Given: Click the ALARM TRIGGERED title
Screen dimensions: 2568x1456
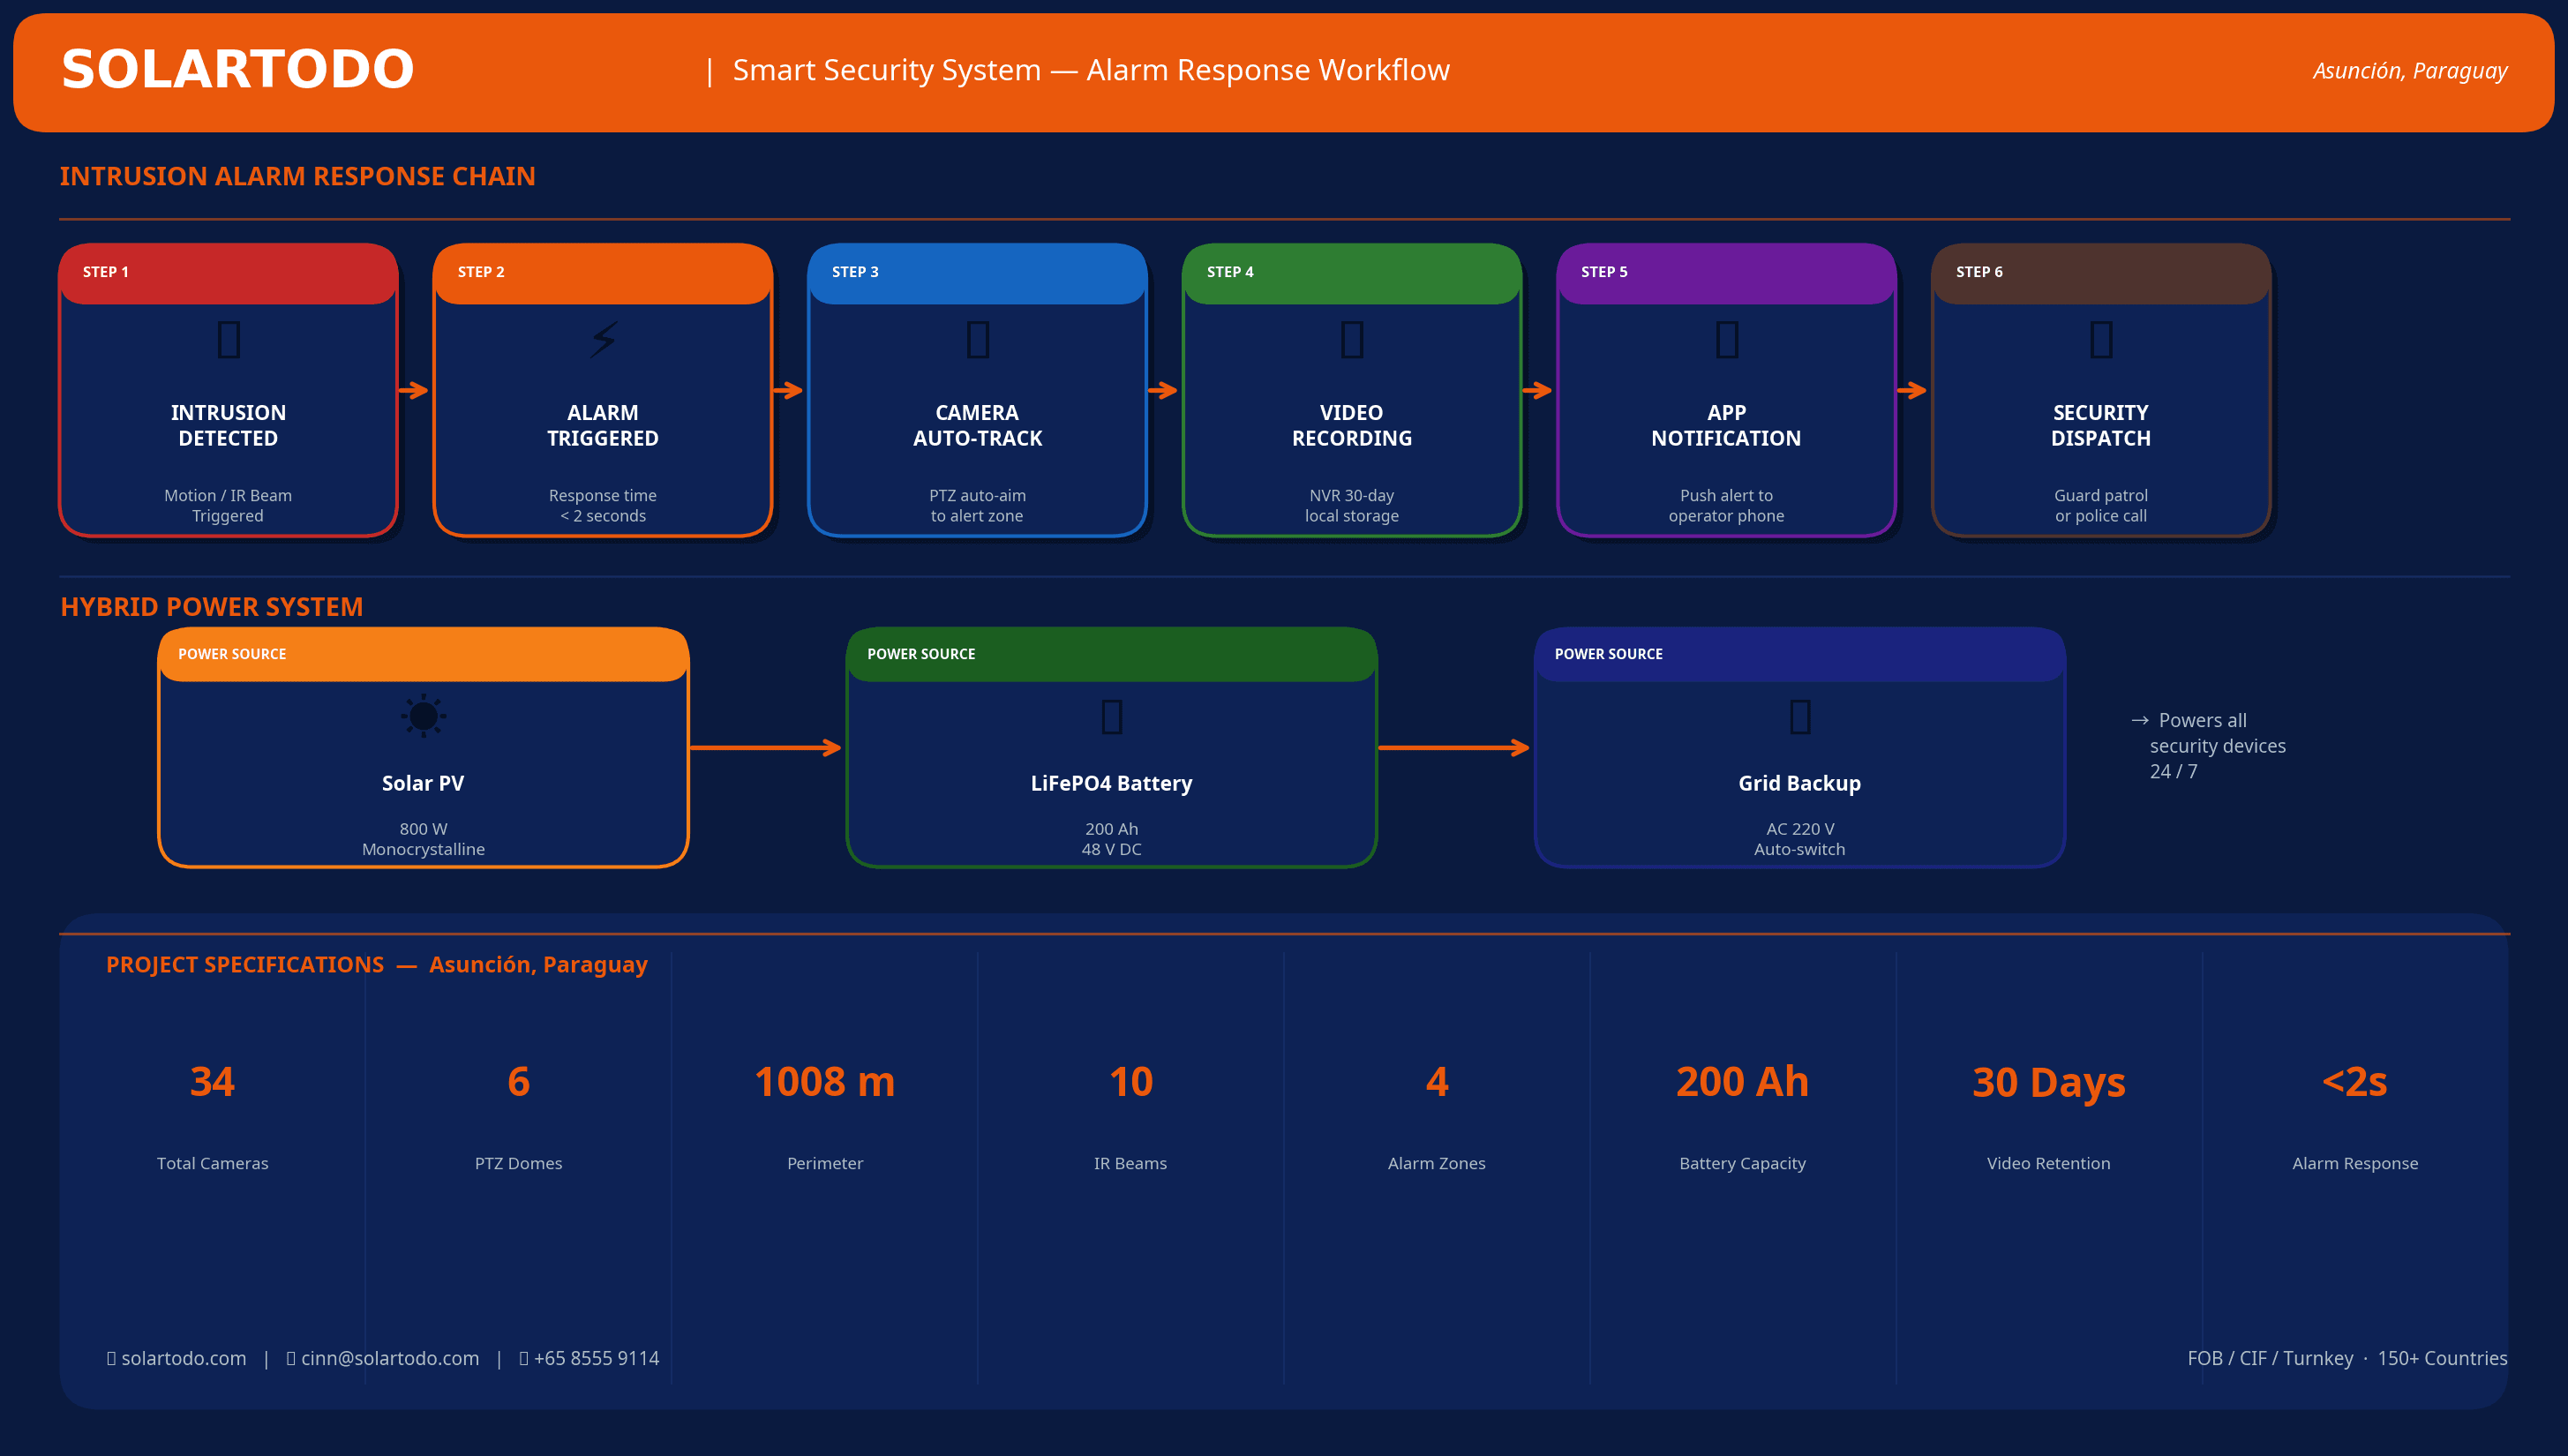Looking at the screenshot, I should pyautogui.click(x=603, y=425).
